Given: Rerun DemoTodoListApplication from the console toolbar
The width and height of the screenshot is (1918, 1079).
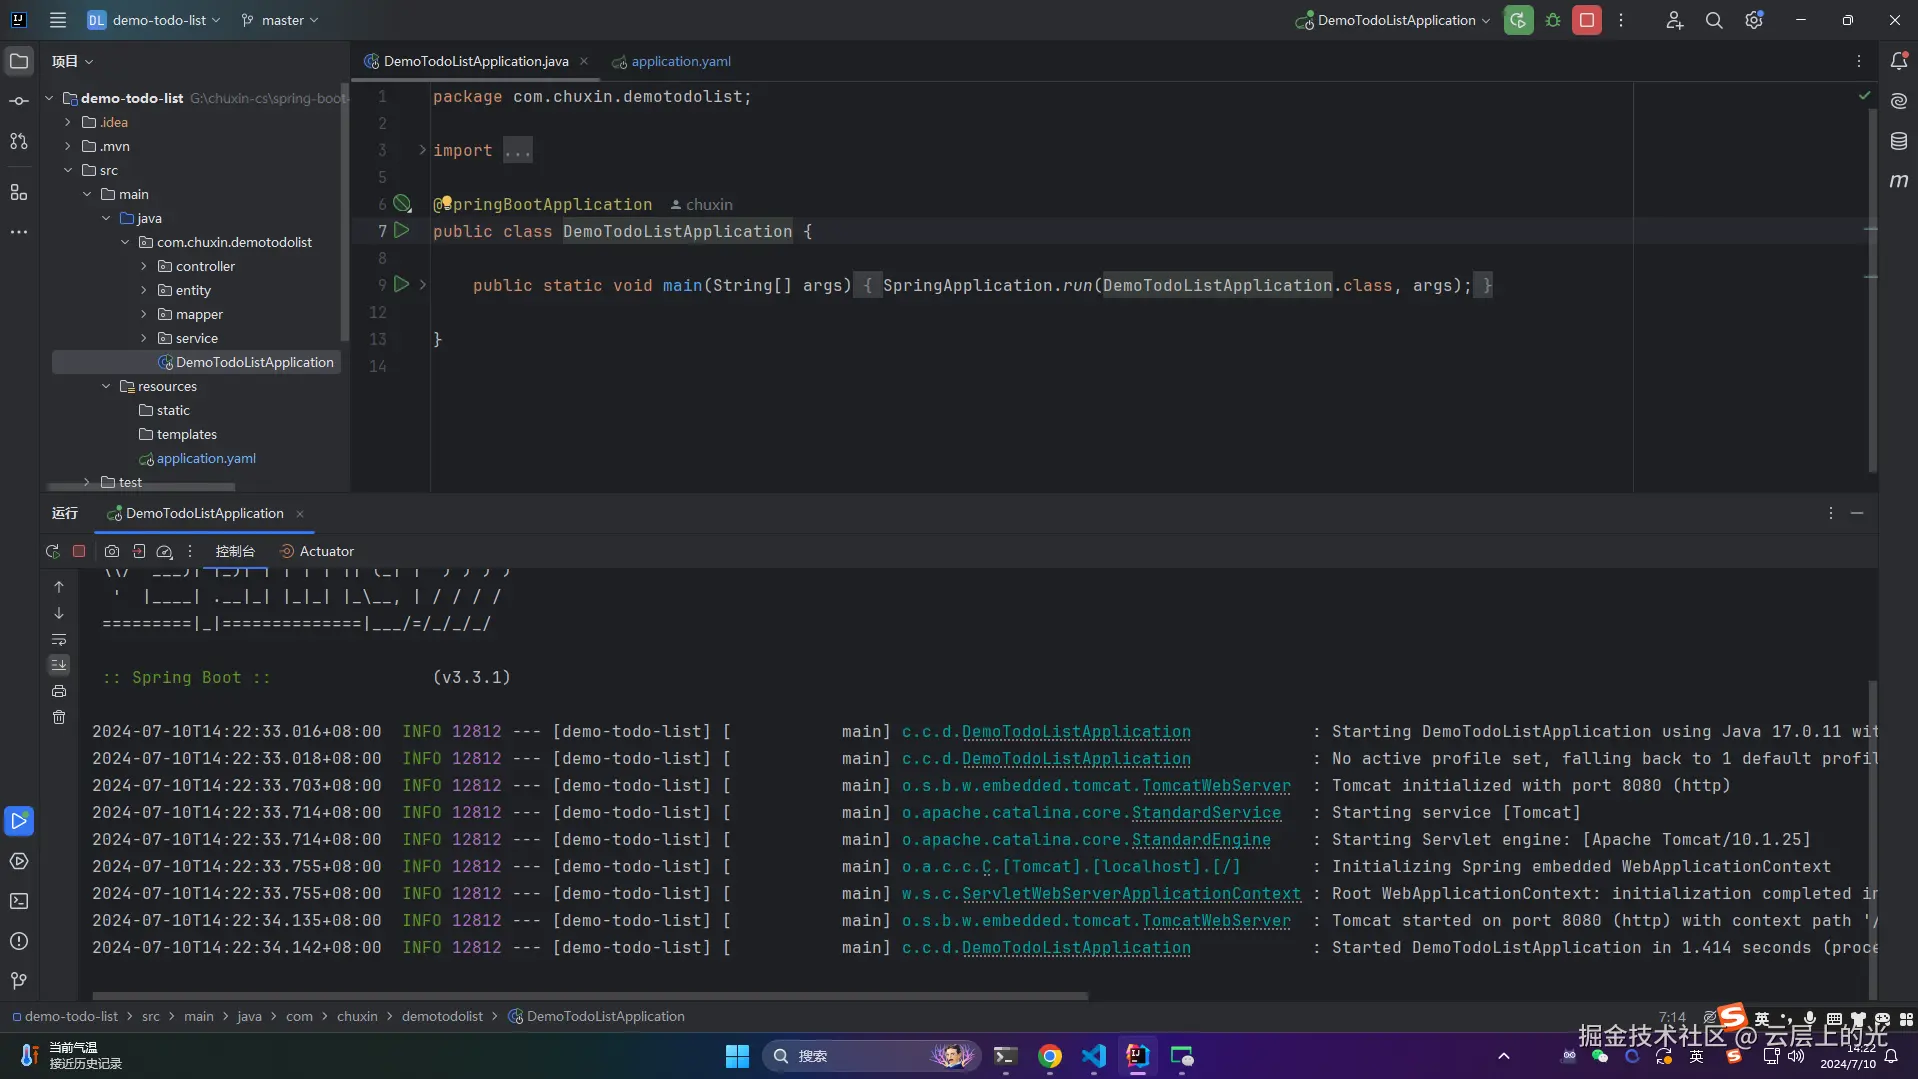Looking at the screenshot, I should pos(52,551).
